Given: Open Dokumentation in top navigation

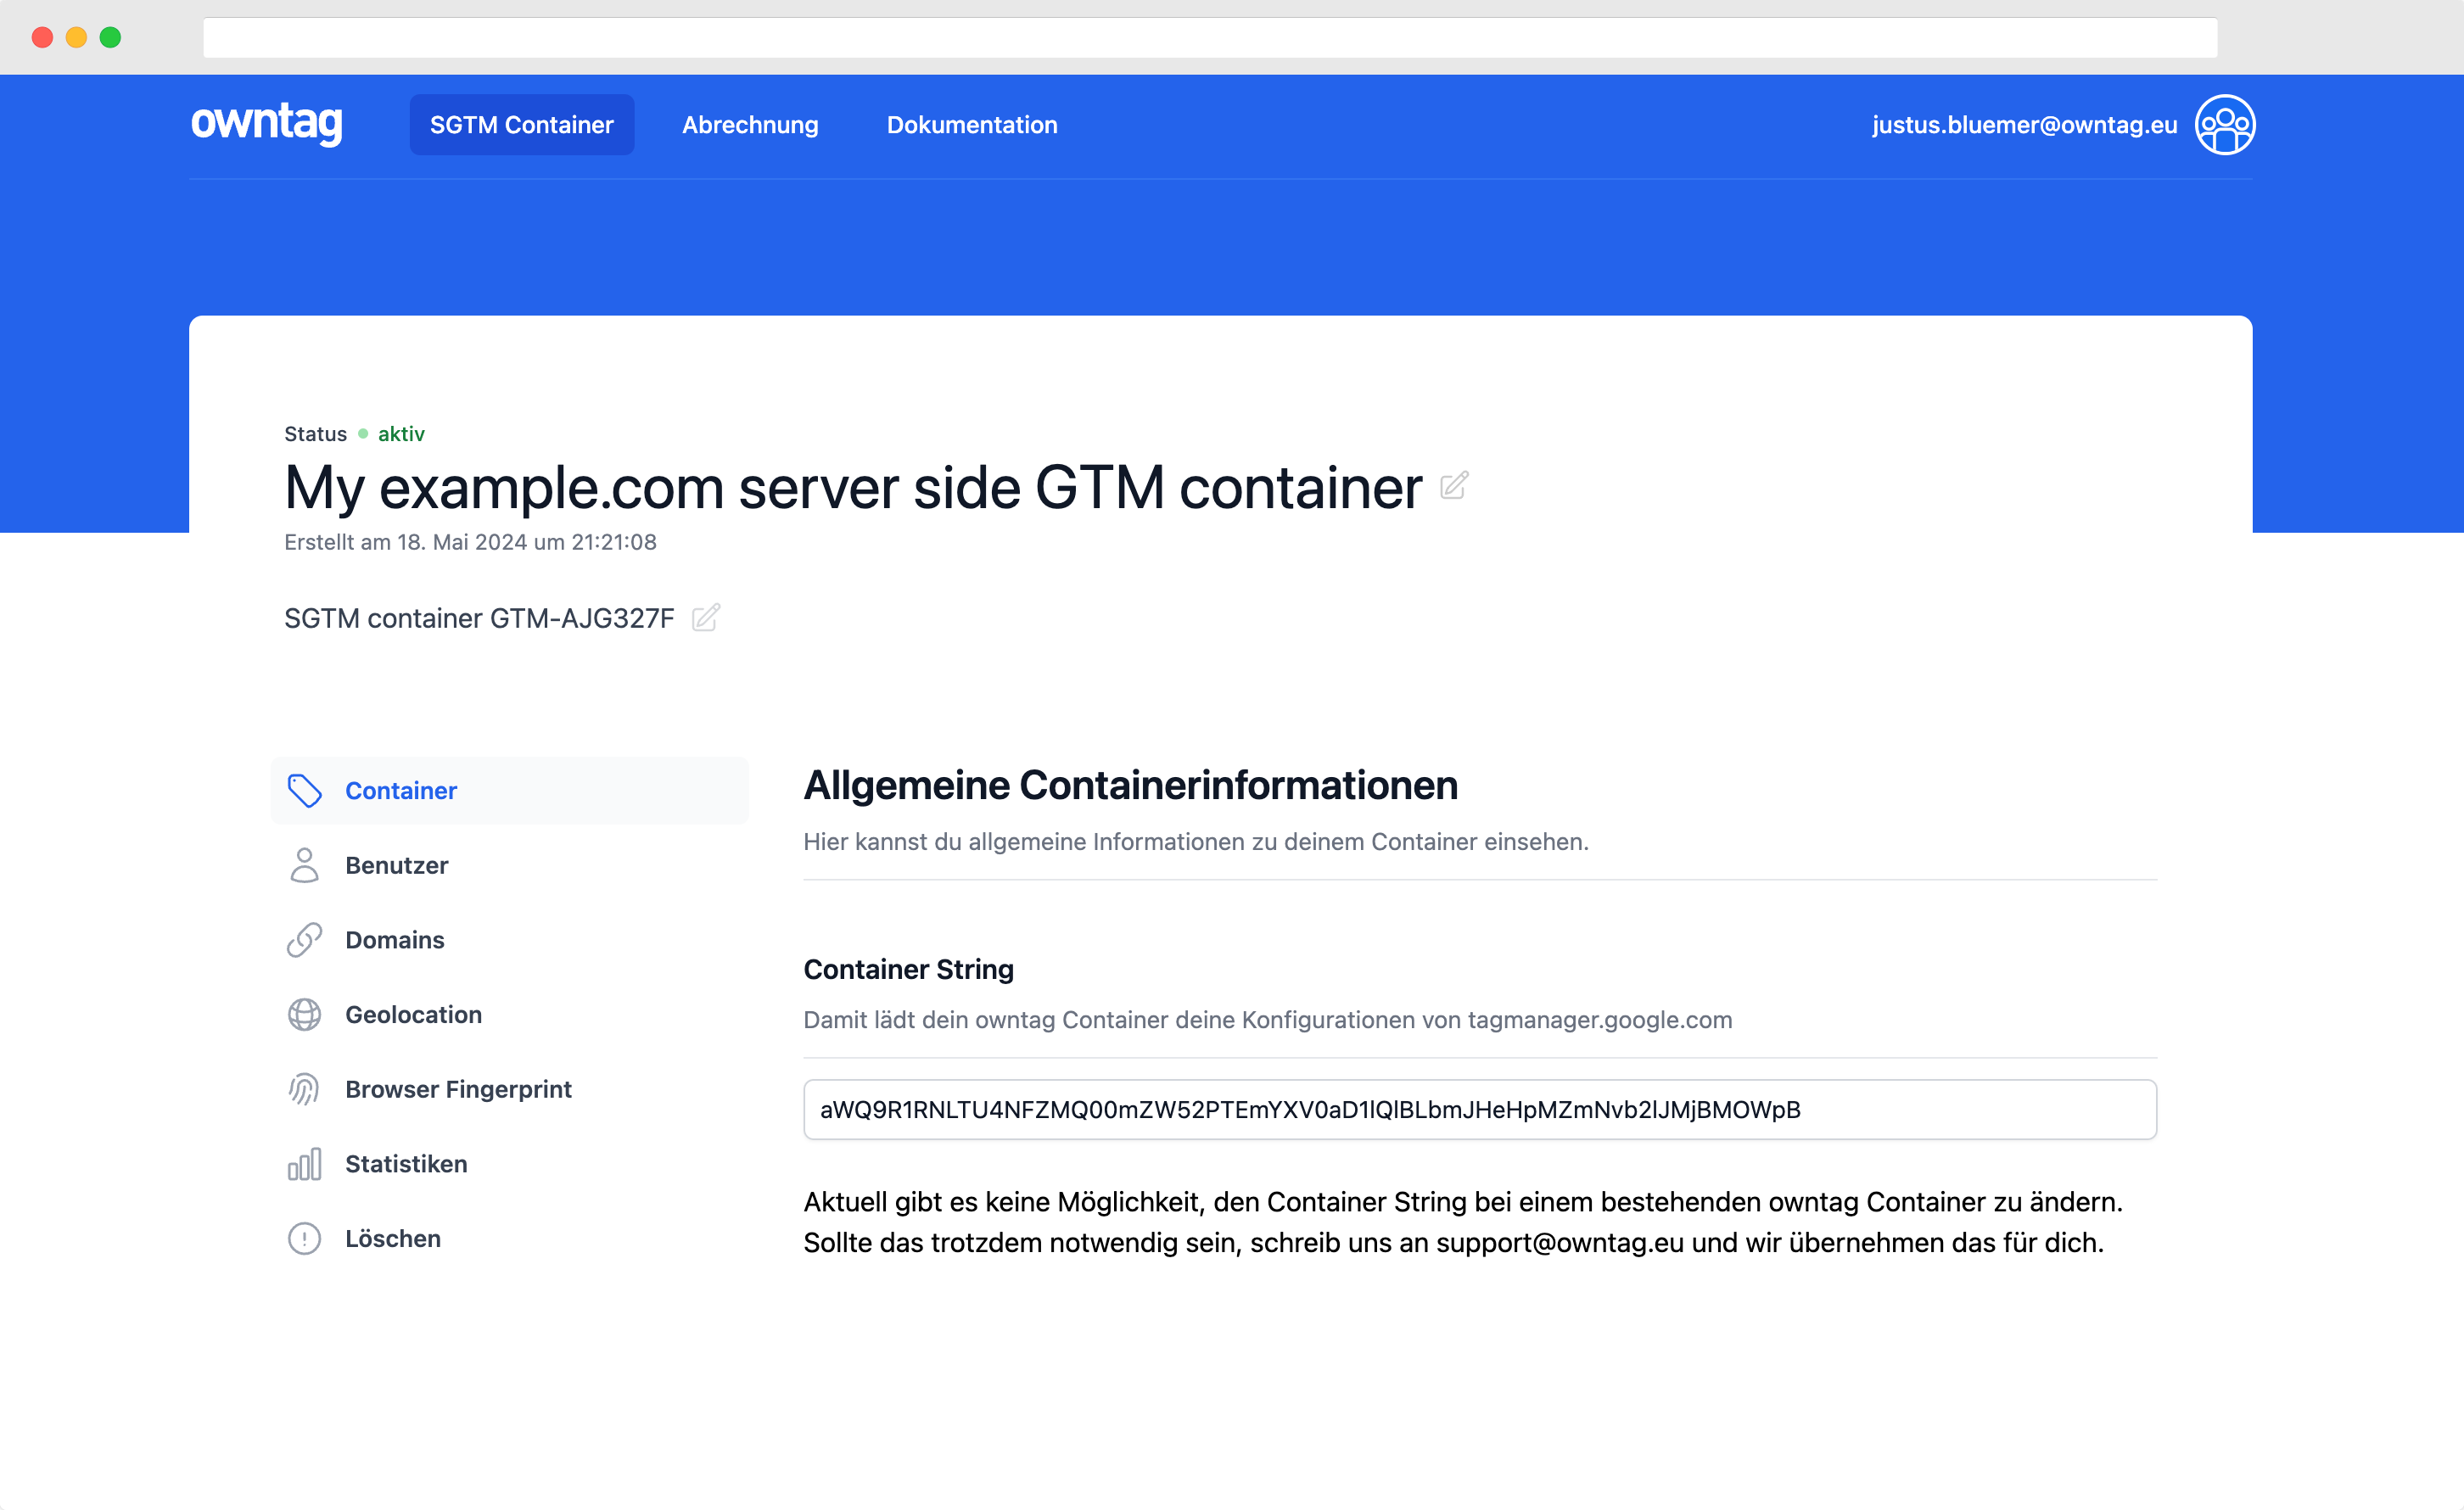Looking at the screenshot, I should [971, 125].
